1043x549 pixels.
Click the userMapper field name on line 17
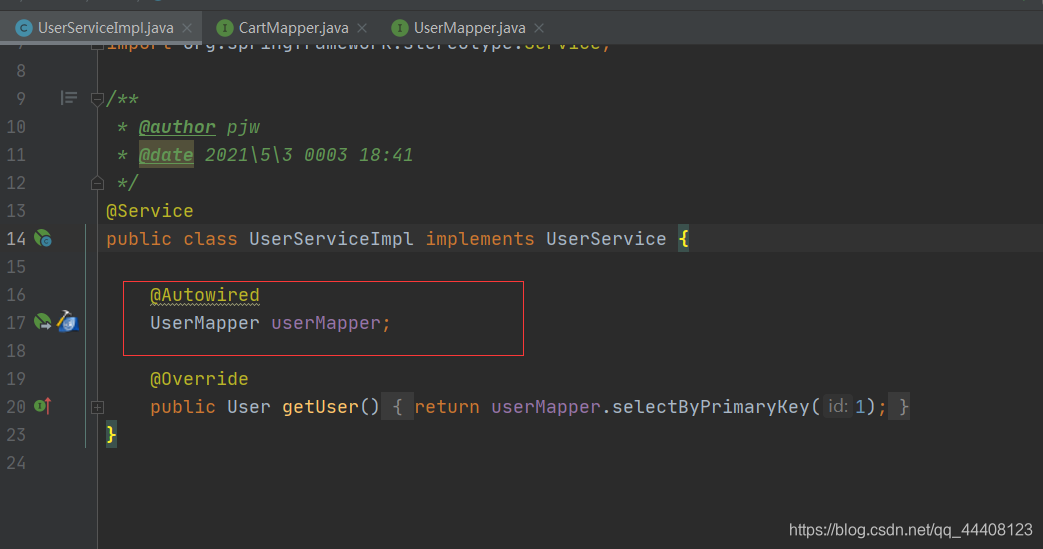click(x=326, y=323)
